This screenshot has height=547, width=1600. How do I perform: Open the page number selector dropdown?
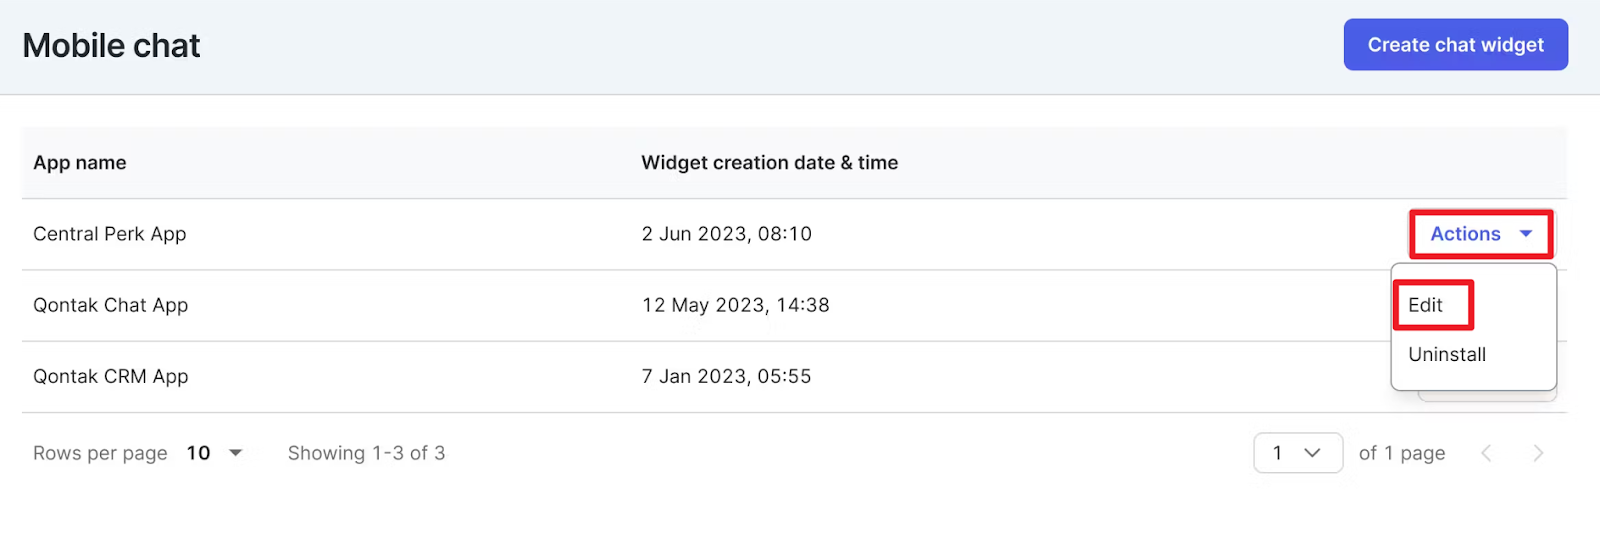point(1297,453)
